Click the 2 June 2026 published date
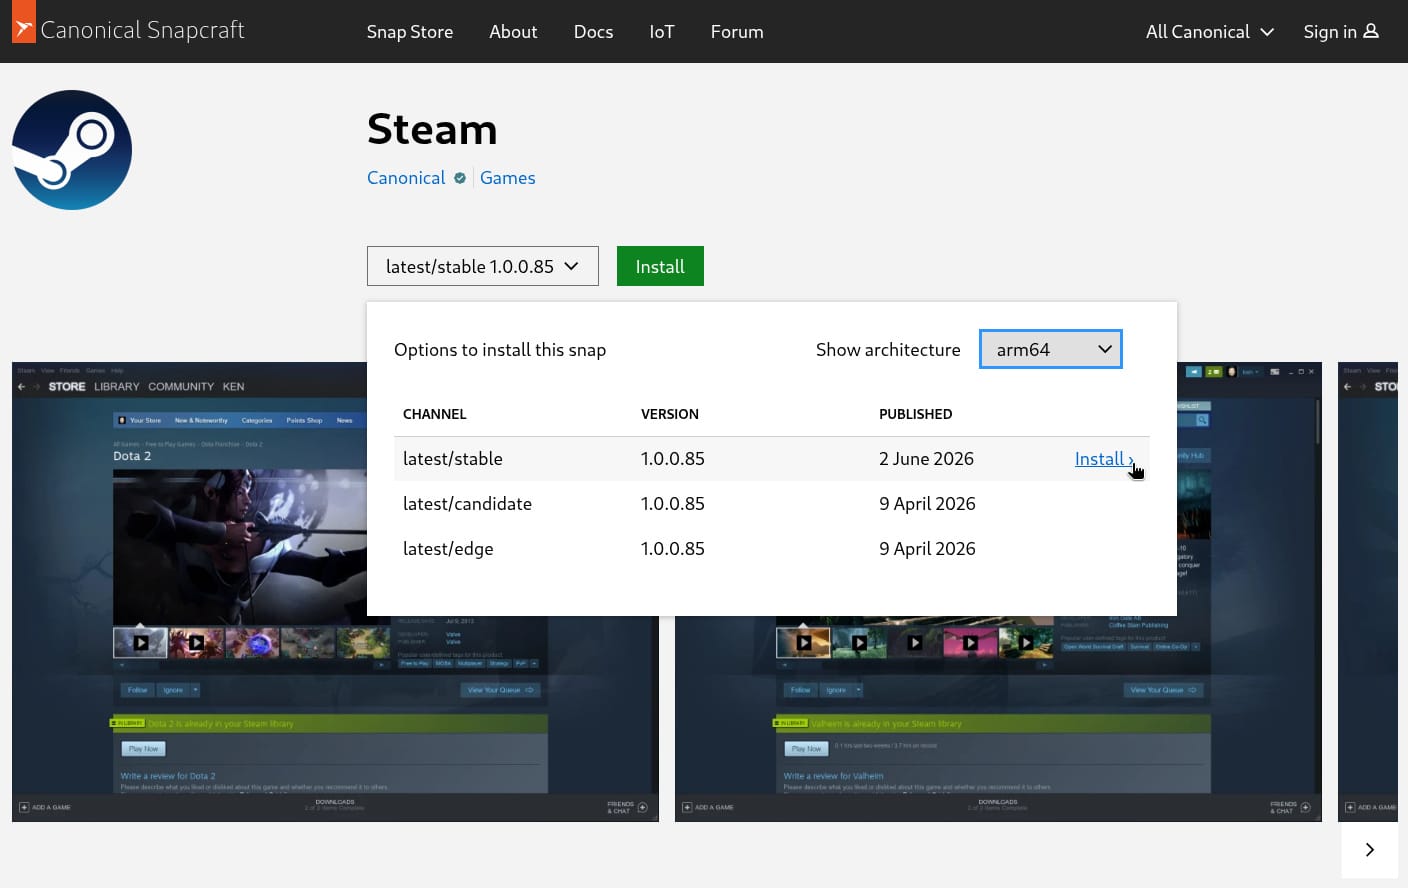This screenshot has width=1408, height=888. click(x=926, y=459)
